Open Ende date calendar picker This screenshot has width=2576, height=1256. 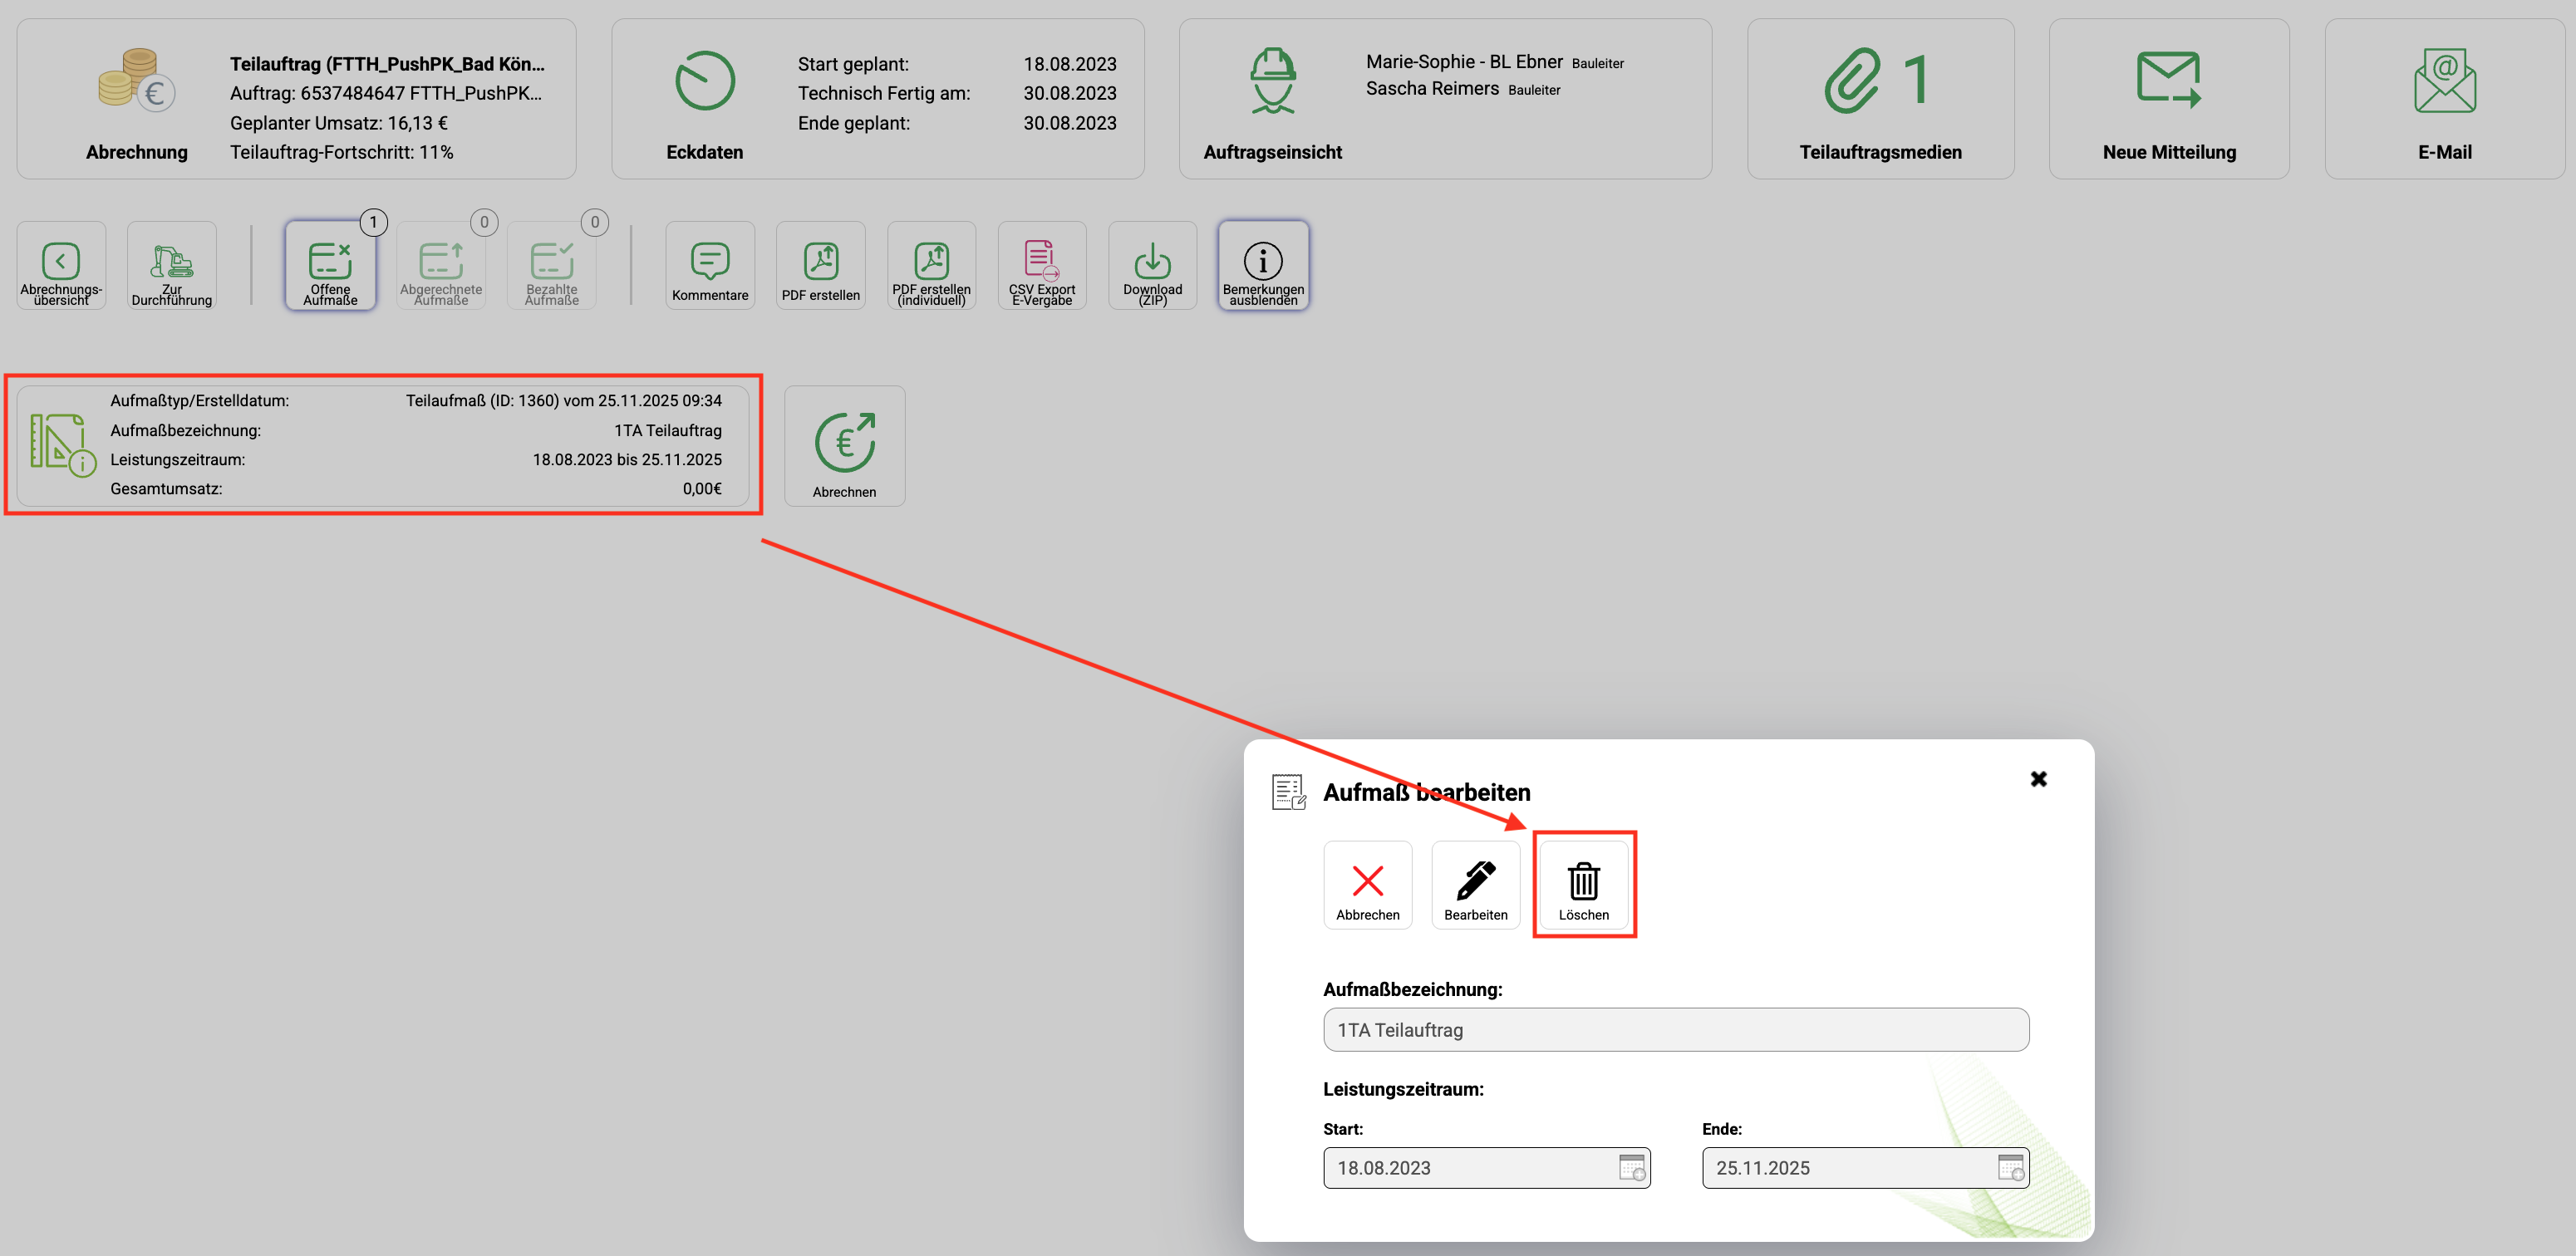tap(2010, 1167)
